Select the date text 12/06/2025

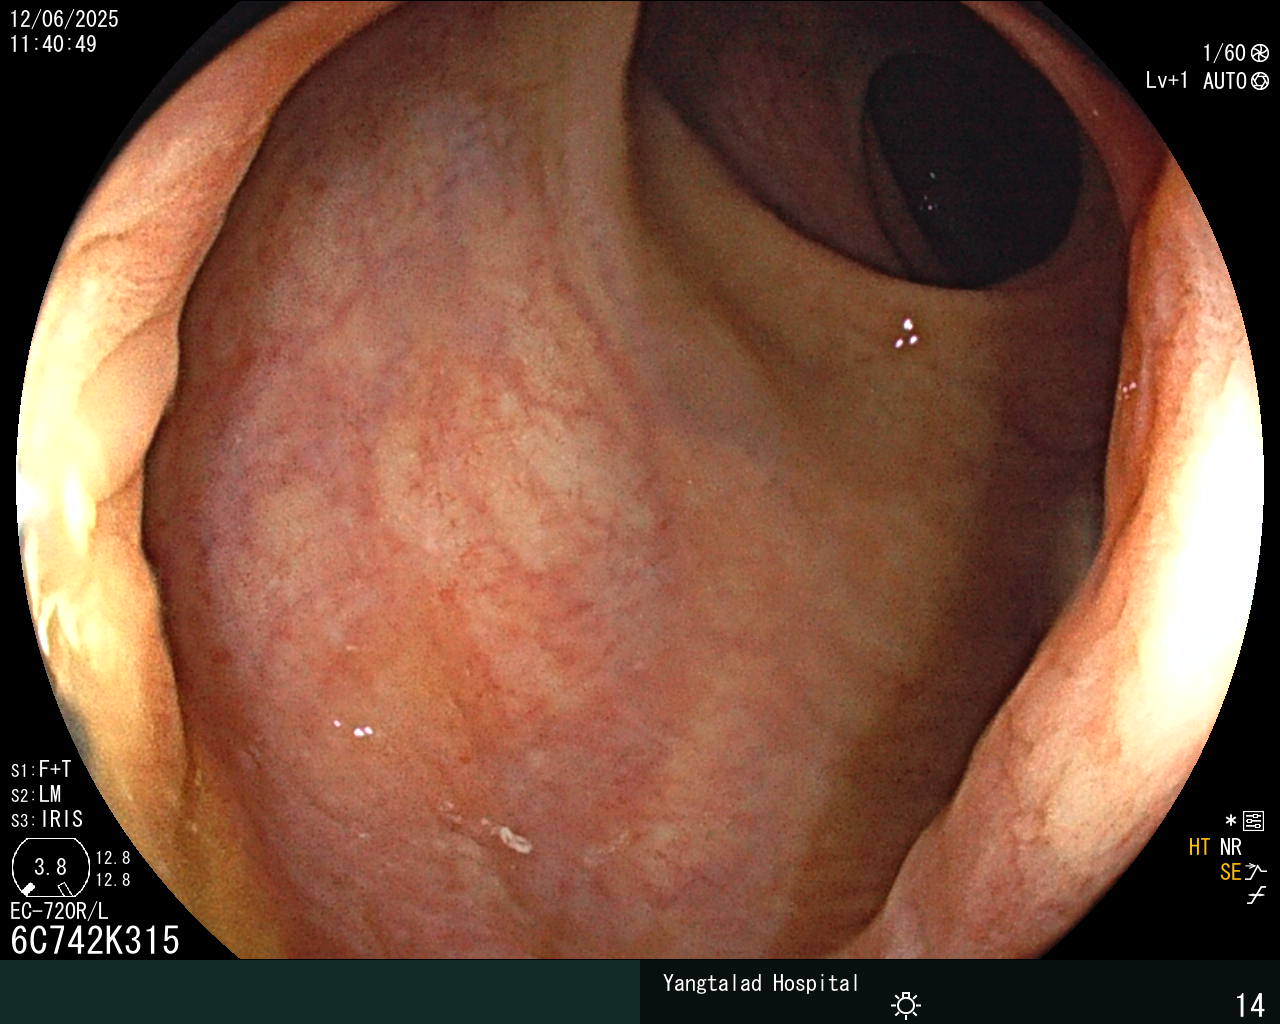click(64, 19)
